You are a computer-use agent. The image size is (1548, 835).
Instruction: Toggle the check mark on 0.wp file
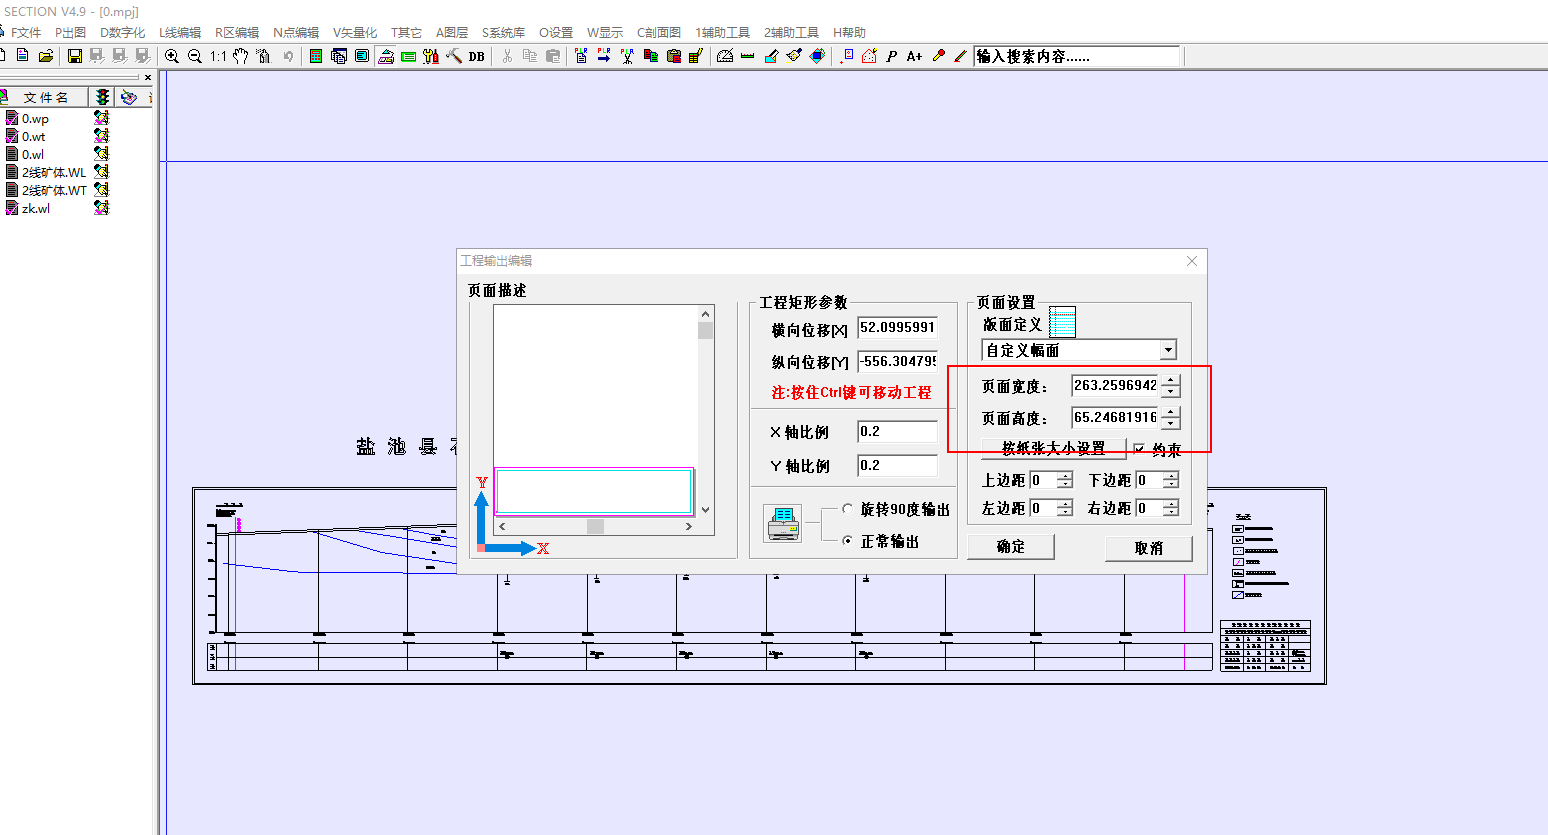12,118
